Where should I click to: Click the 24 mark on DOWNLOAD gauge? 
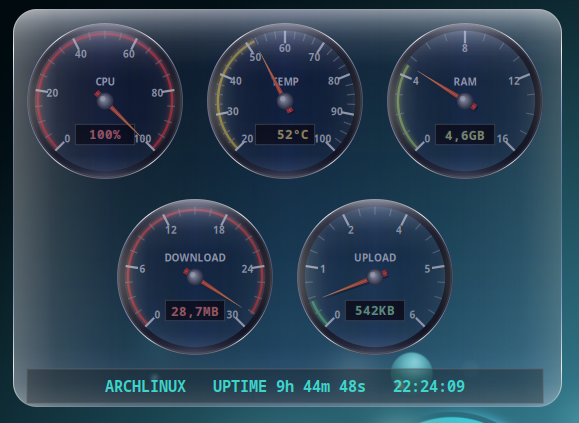pyautogui.click(x=247, y=269)
